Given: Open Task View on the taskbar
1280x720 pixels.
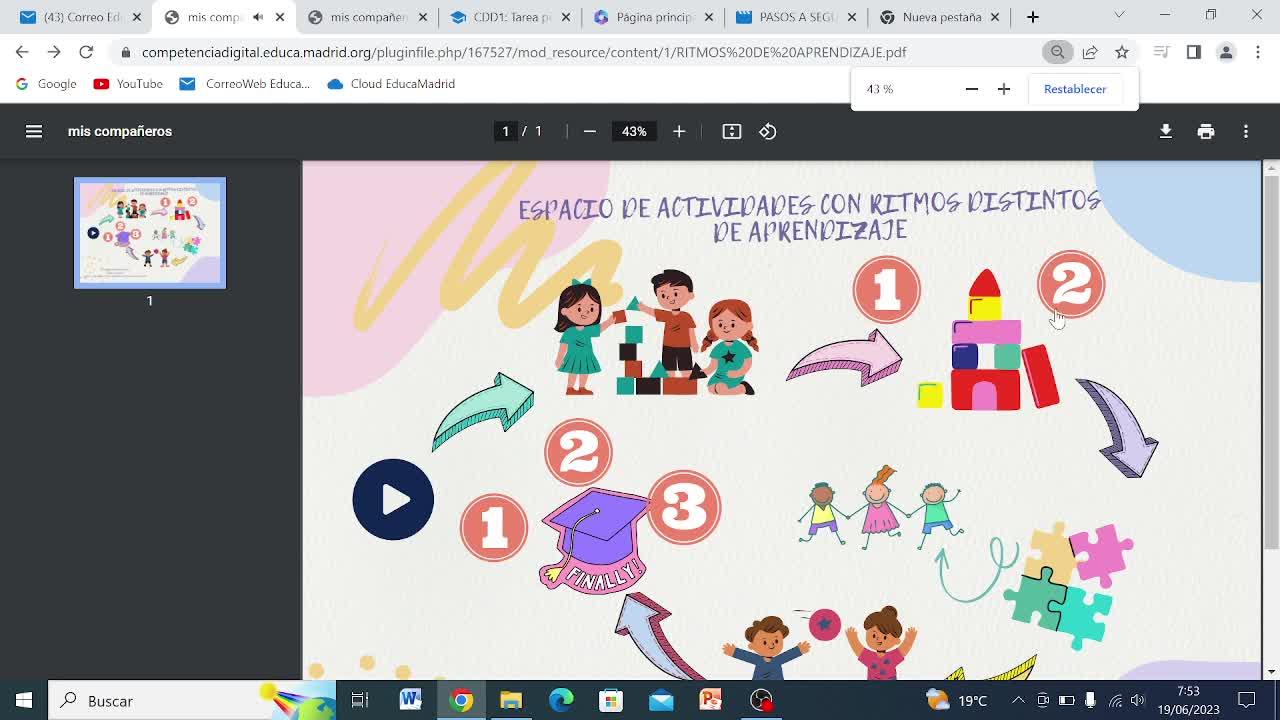Looking at the screenshot, I should click(x=360, y=700).
